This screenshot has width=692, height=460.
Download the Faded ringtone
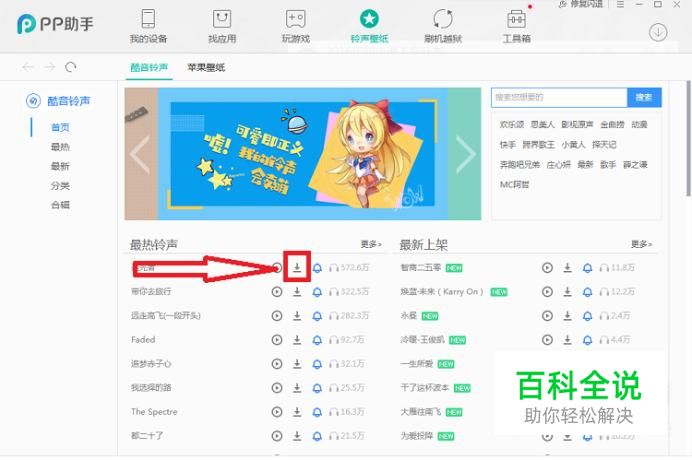tap(297, 340)
